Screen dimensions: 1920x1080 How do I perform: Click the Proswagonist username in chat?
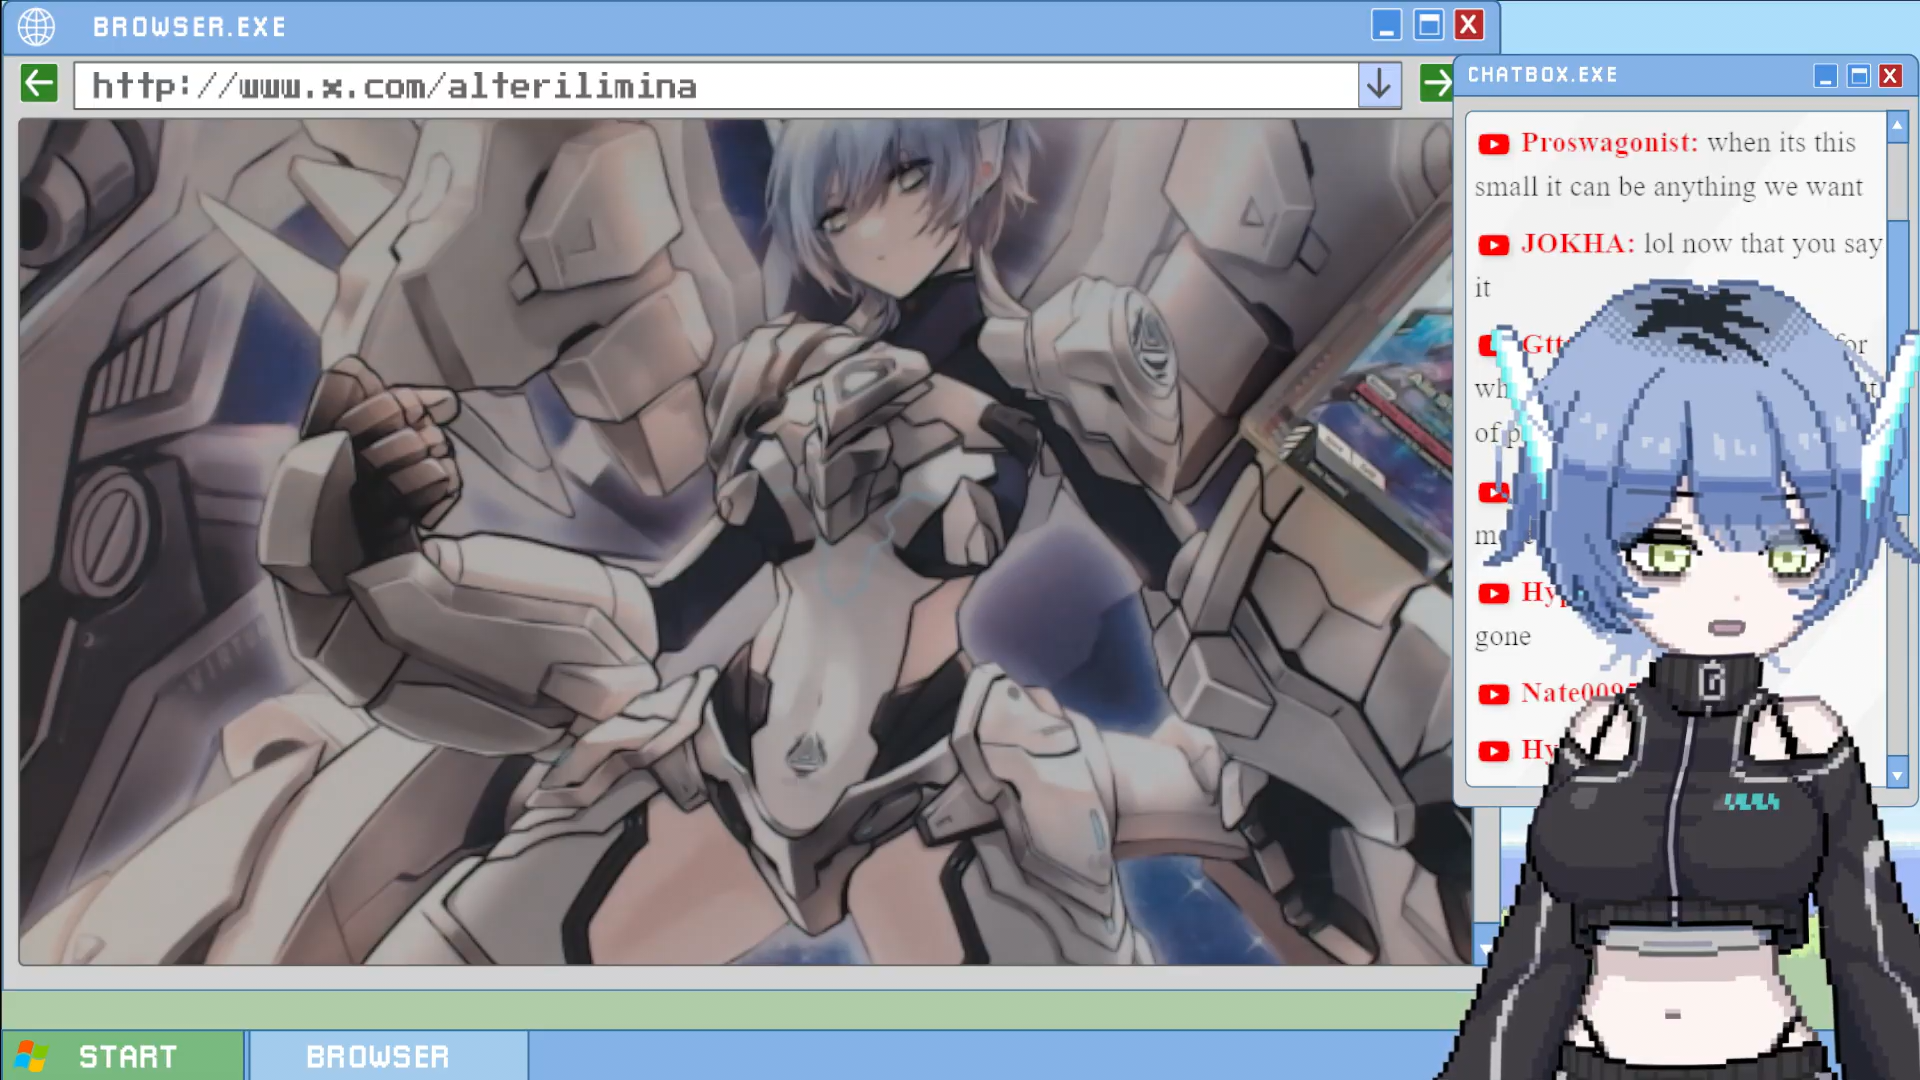[x=1610, y=143]
